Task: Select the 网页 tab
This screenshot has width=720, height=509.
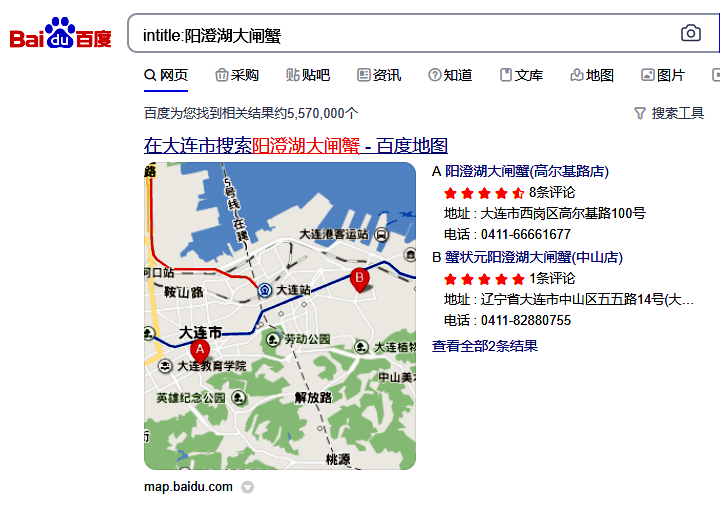Action: coord(166,75)
